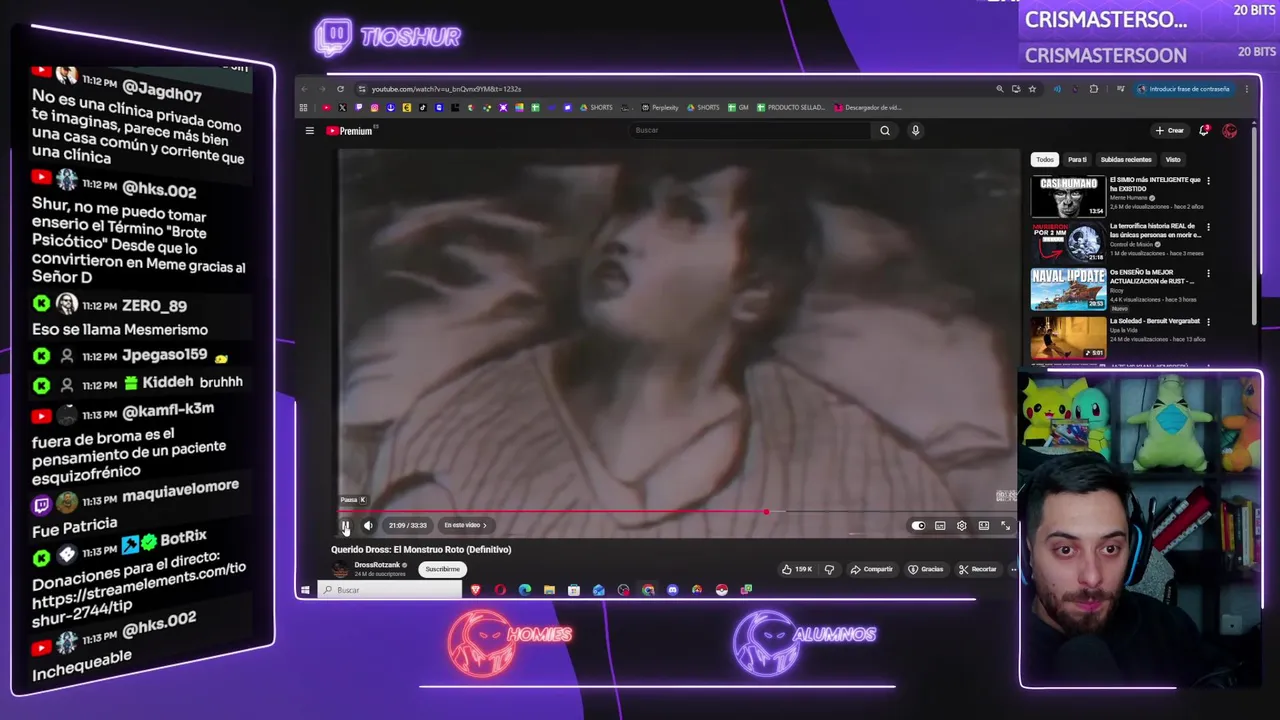Bookmark this page with the star icon
The image size is (1280, 720).
[1032, 89]
